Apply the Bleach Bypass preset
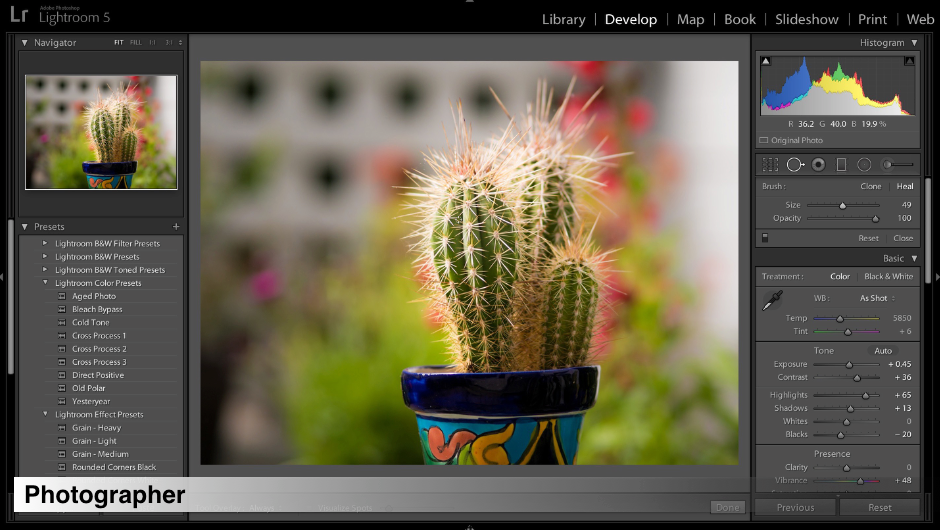The width and height of the screenshot is (940, 530). (x=97, y=309)
